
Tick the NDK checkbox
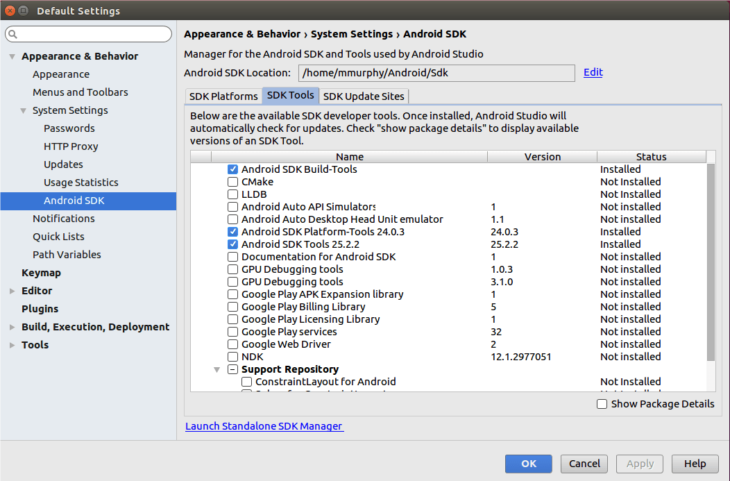point(233,357)
